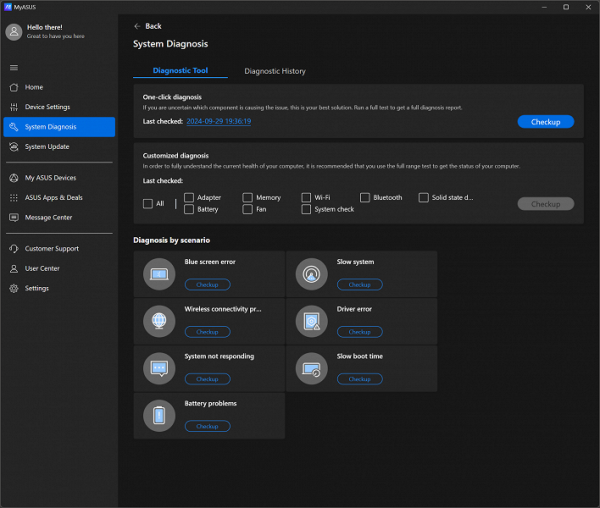Screen dimensions: 600x508
Task: Click the Blue screen error scenario icon
Action: coord(159,274)
